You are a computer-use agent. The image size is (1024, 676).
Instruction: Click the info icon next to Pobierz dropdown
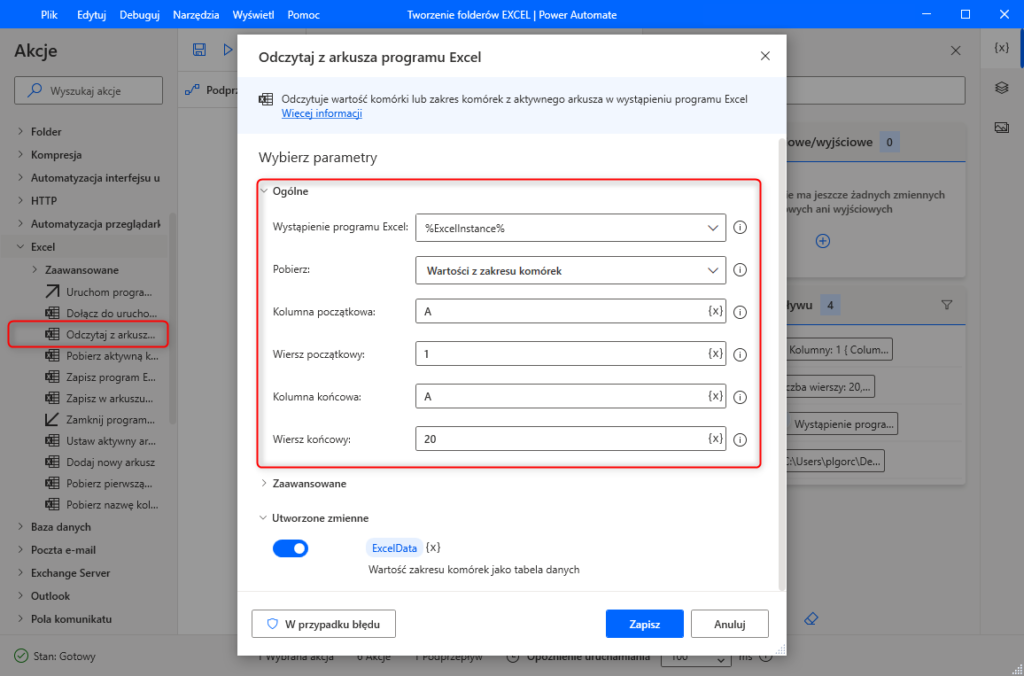click(x=740, y=270)
